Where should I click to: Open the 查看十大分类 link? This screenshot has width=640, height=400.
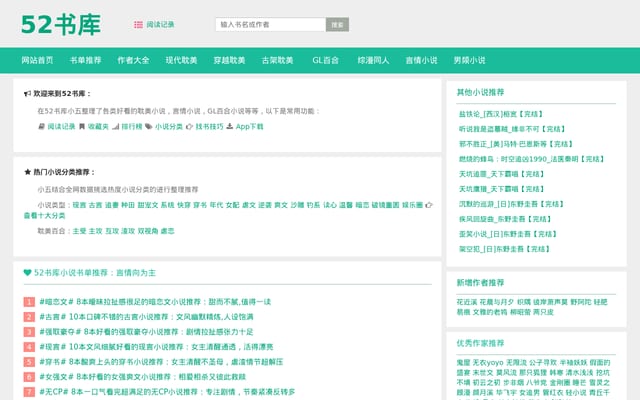point(44,216)
